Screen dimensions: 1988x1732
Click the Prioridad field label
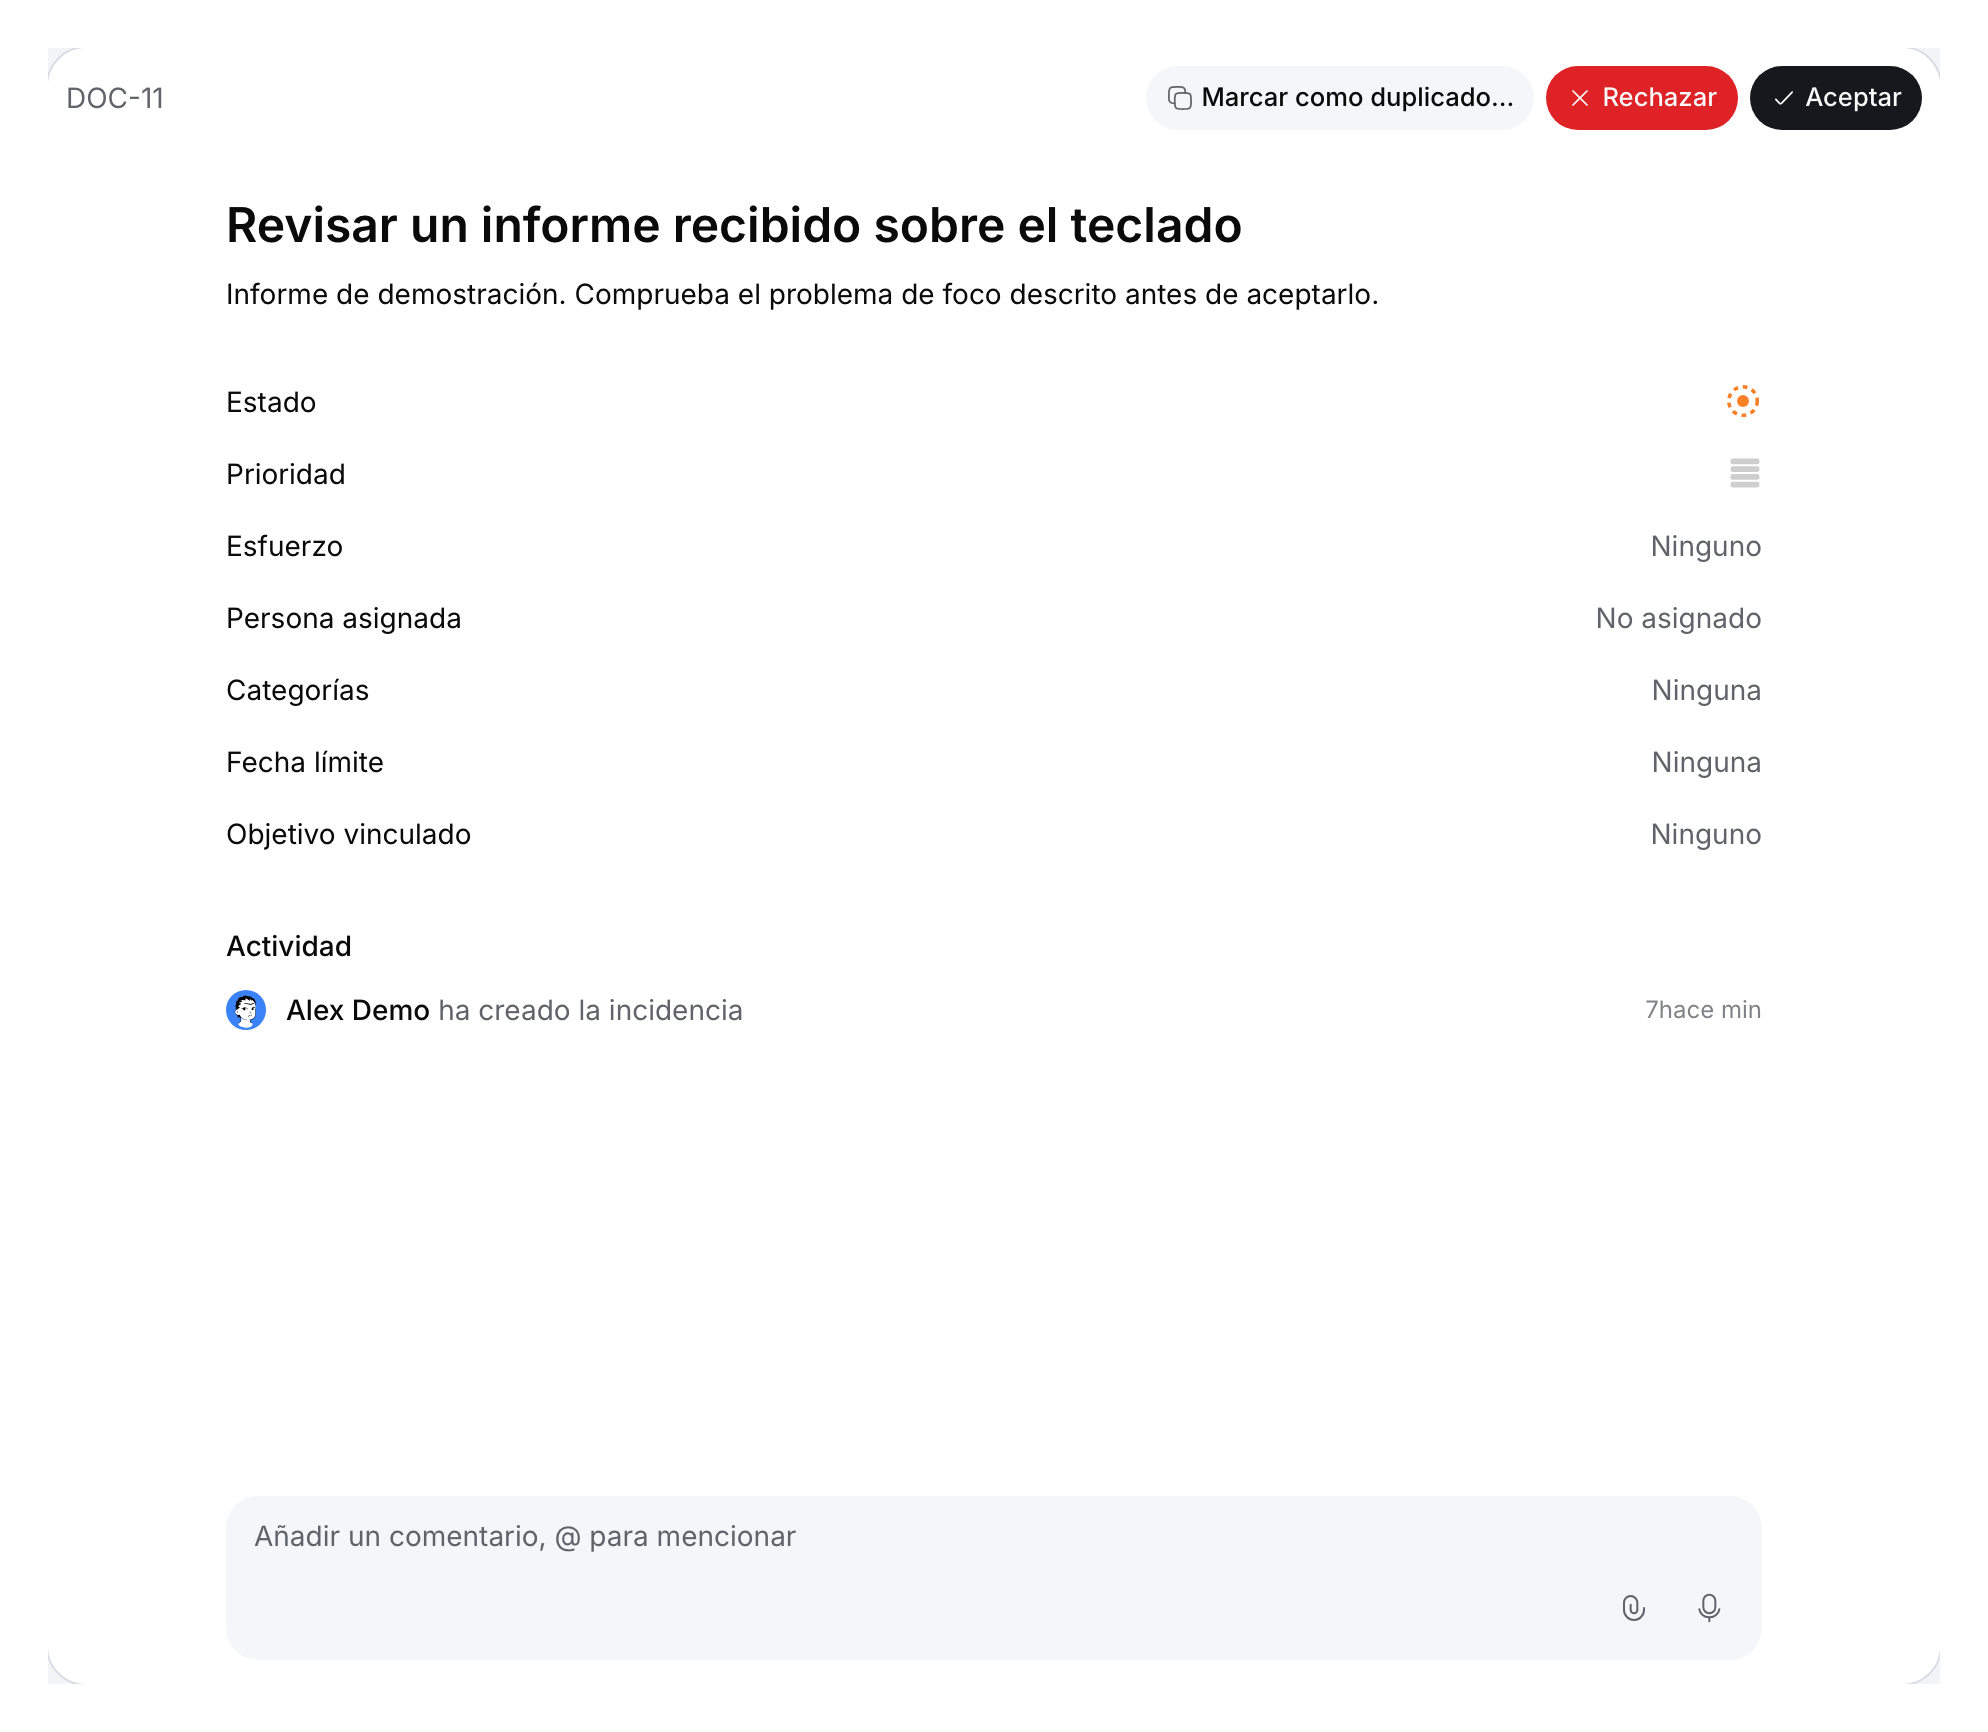tap(286, 474)
